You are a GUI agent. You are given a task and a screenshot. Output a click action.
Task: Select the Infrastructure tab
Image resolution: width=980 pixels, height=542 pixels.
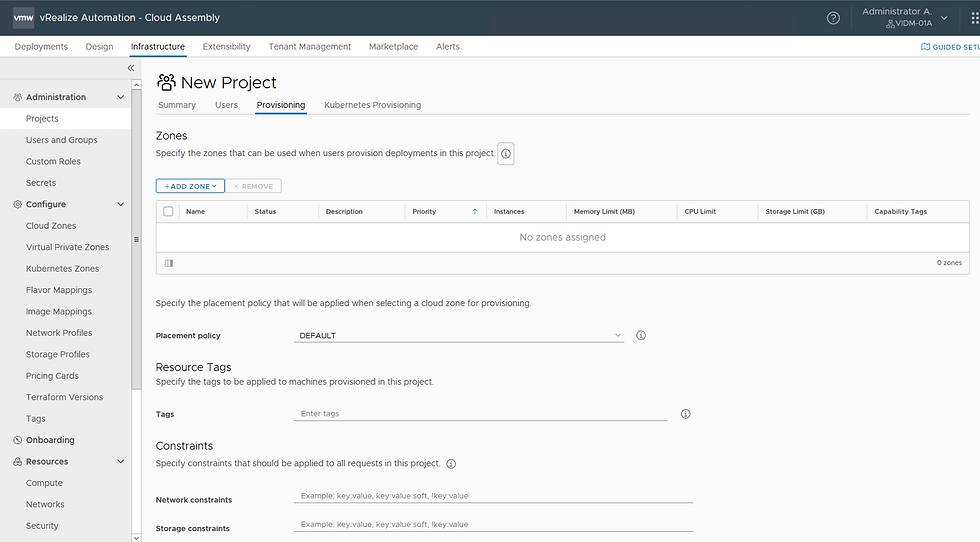(x=158, y=46)
